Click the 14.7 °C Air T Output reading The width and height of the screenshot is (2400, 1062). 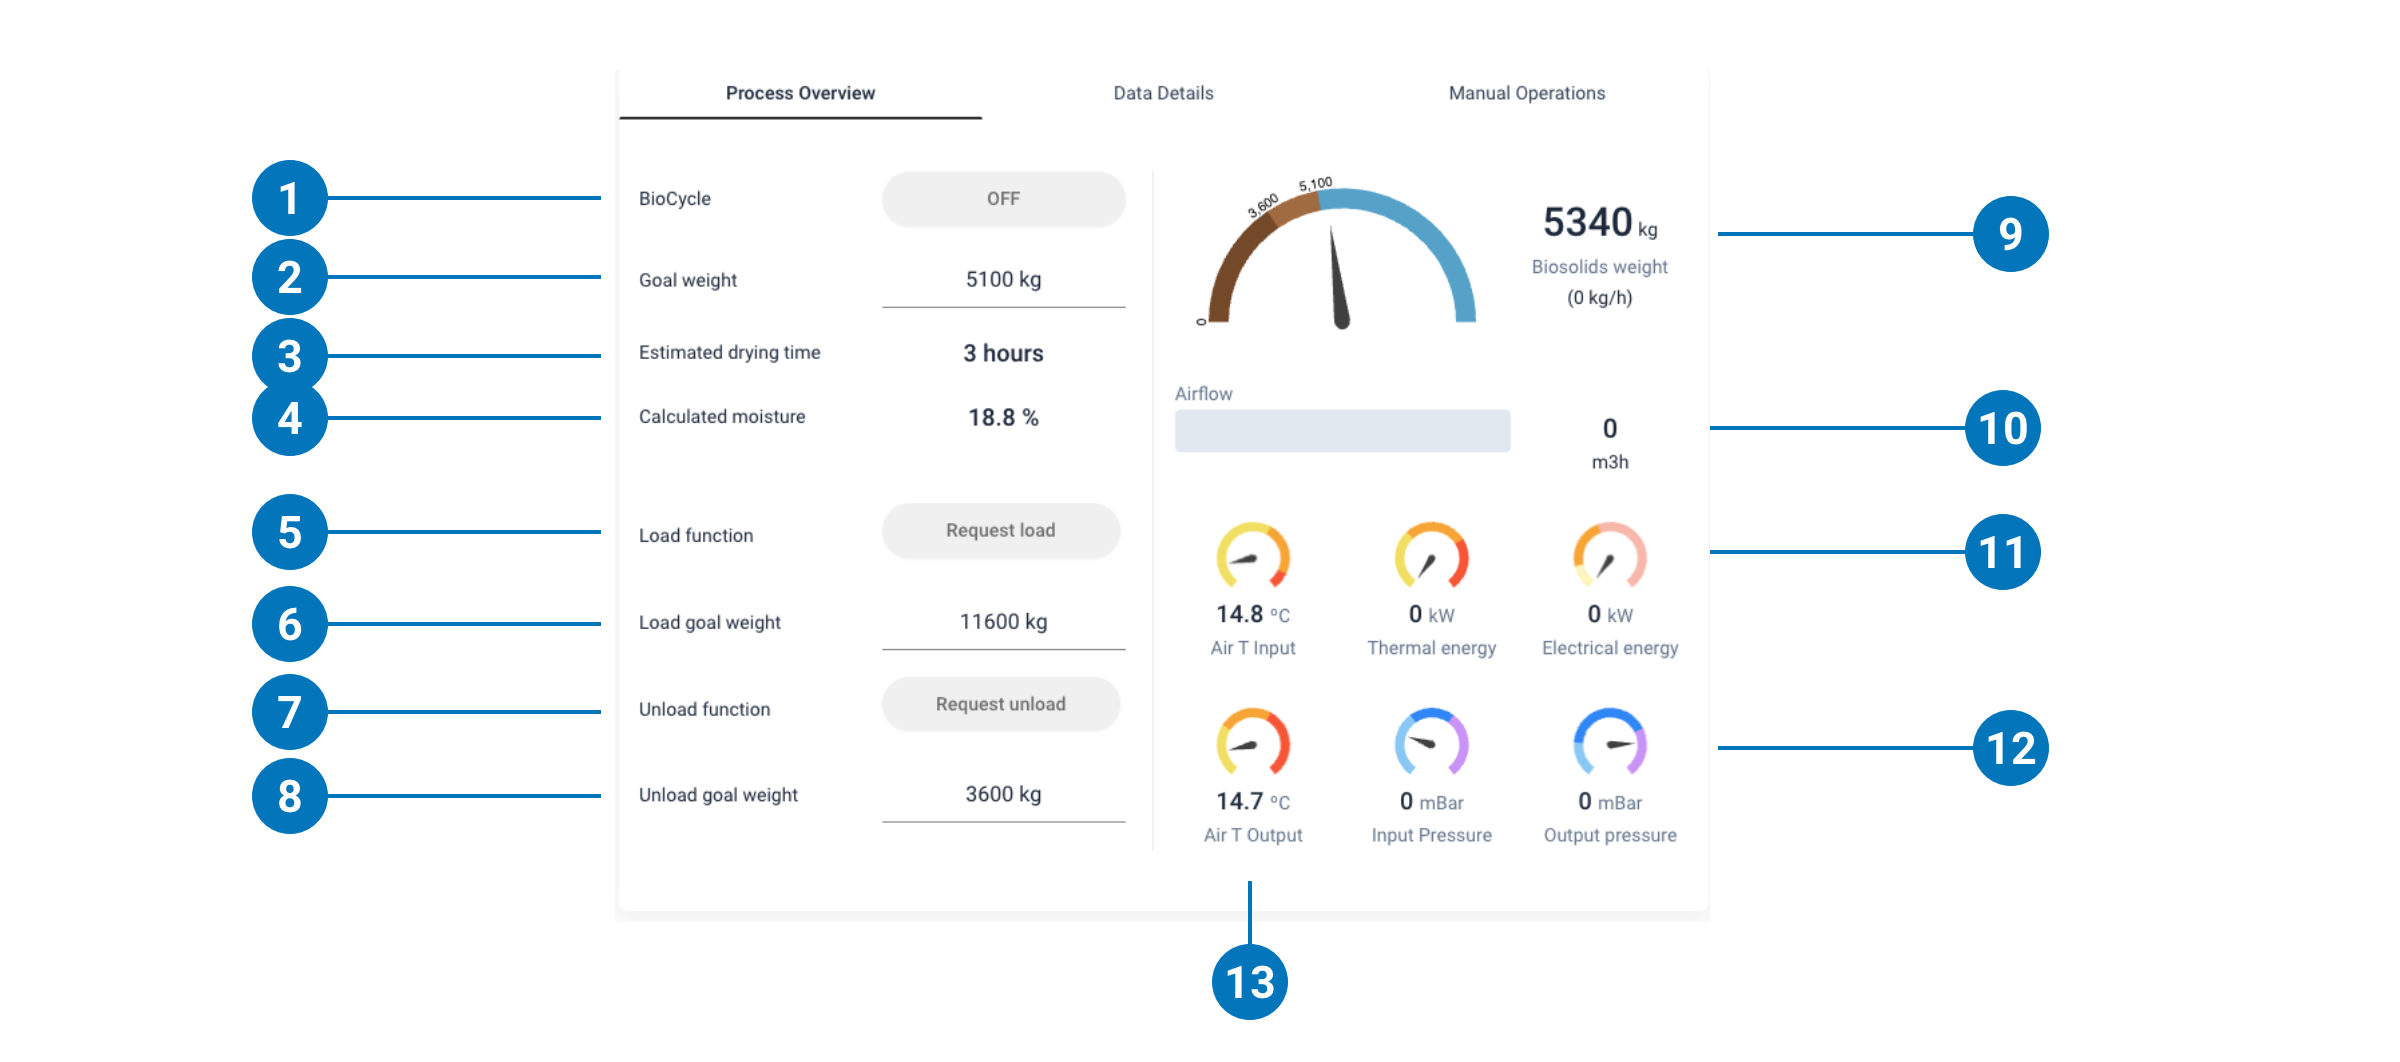click(x=1253, y=801)
